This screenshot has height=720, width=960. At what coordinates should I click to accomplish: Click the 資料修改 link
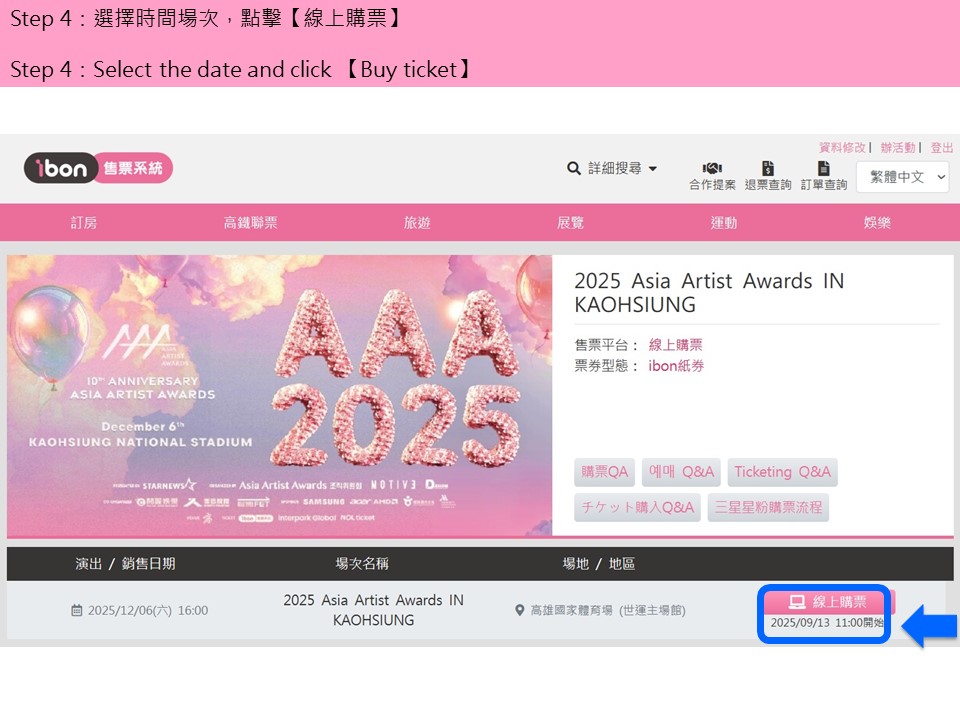tap(842, 147)
